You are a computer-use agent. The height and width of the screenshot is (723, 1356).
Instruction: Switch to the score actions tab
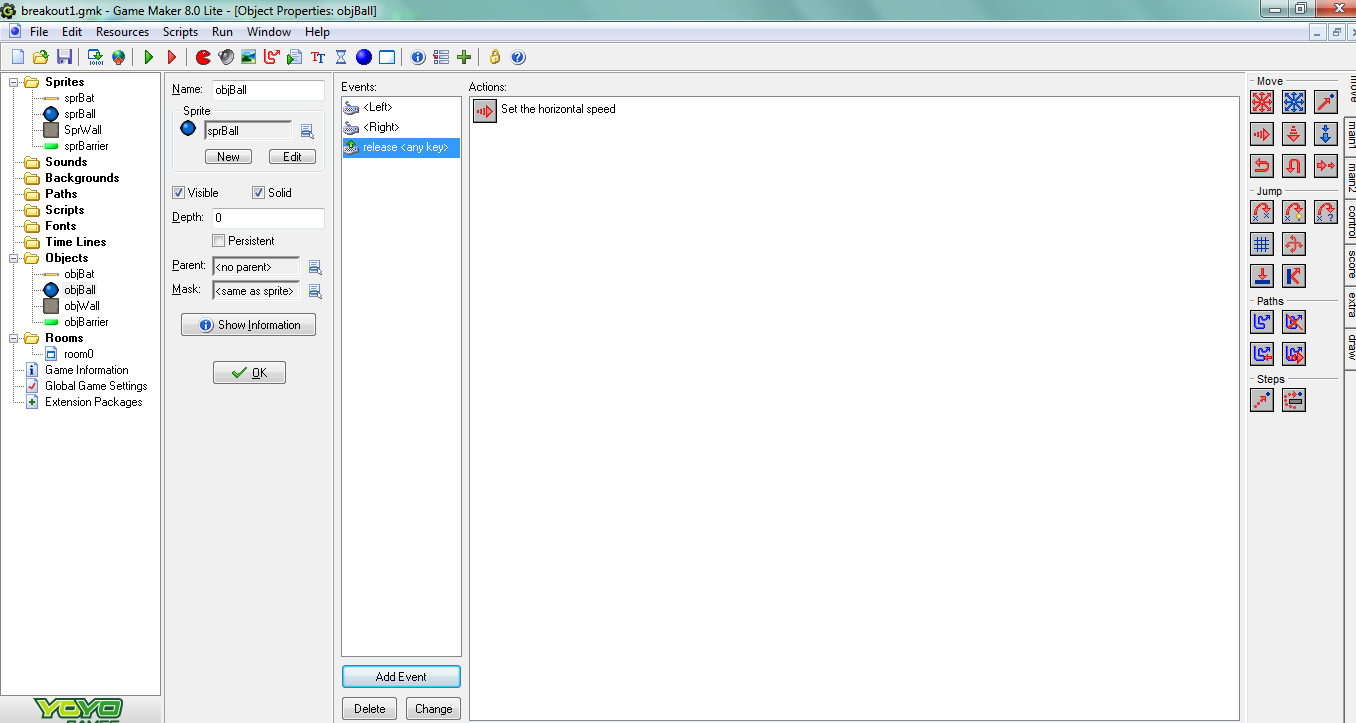click(1350, 264)
